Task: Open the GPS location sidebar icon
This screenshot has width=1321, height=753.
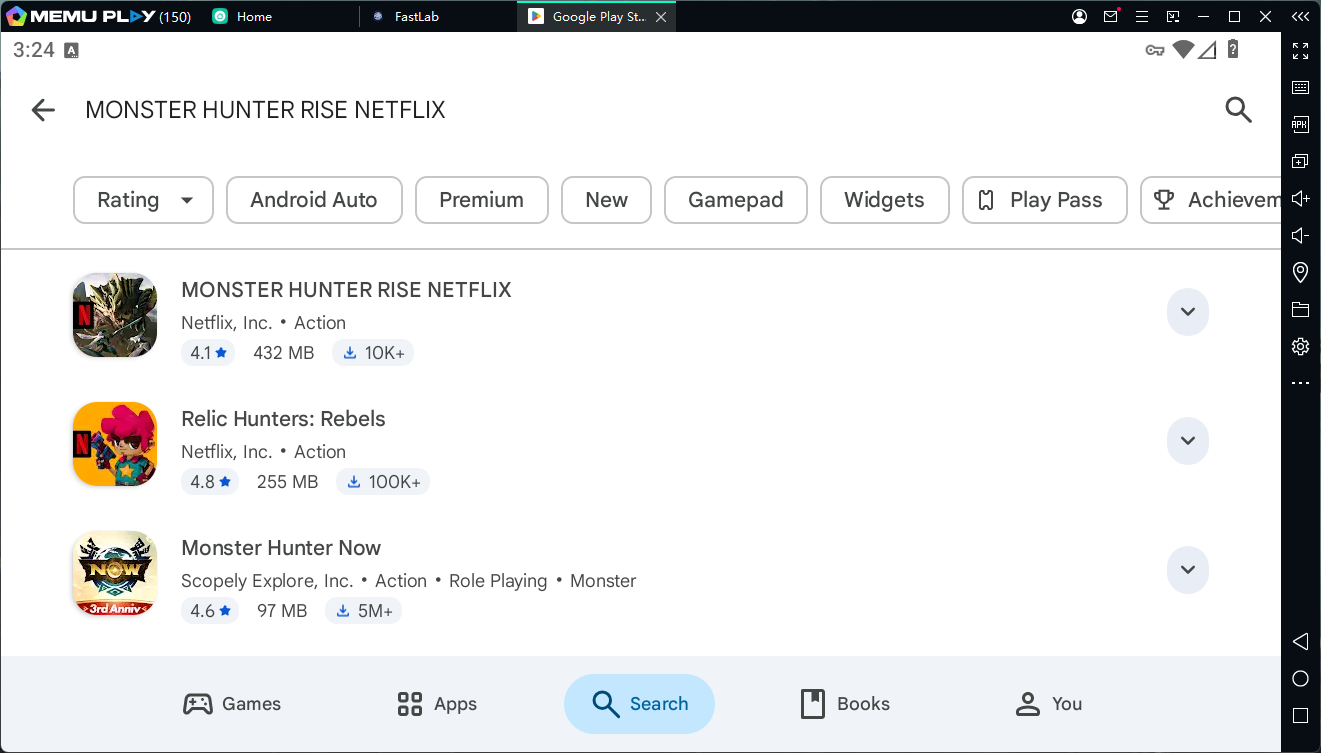Action: (x=1300, y=272)
